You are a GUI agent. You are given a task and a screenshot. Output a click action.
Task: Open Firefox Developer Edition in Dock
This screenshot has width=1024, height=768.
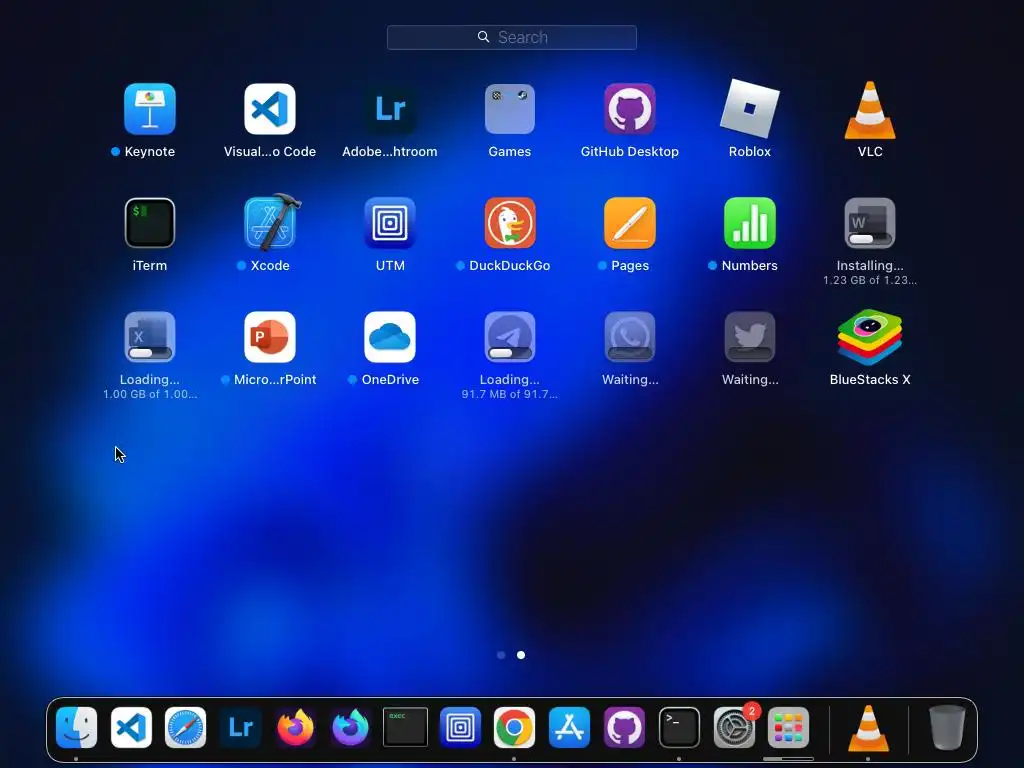click(x=350, y=728)
